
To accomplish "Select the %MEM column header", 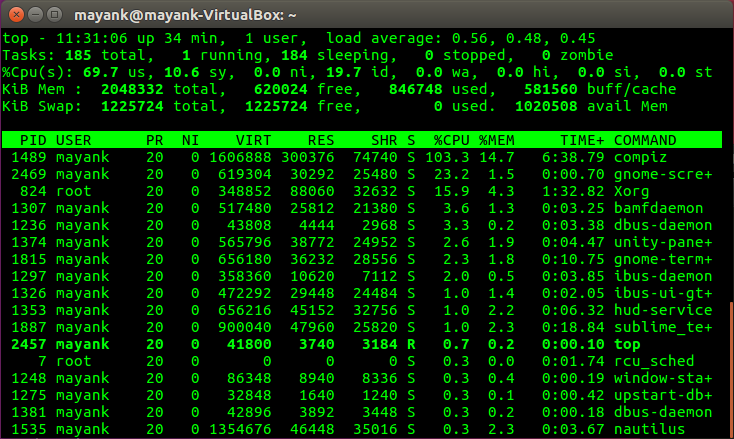I will point(496,140).
